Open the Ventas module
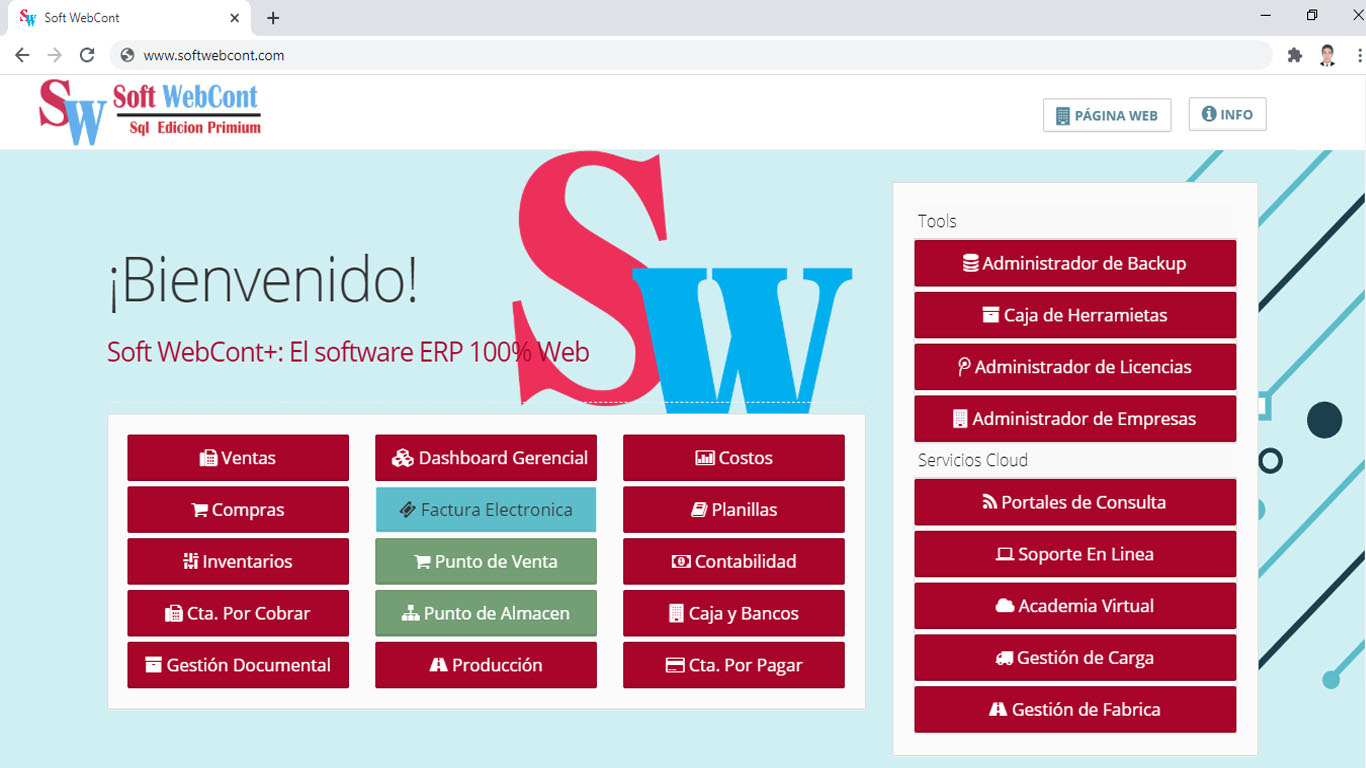The image size is (1366, 768). [x=238, y=458]
